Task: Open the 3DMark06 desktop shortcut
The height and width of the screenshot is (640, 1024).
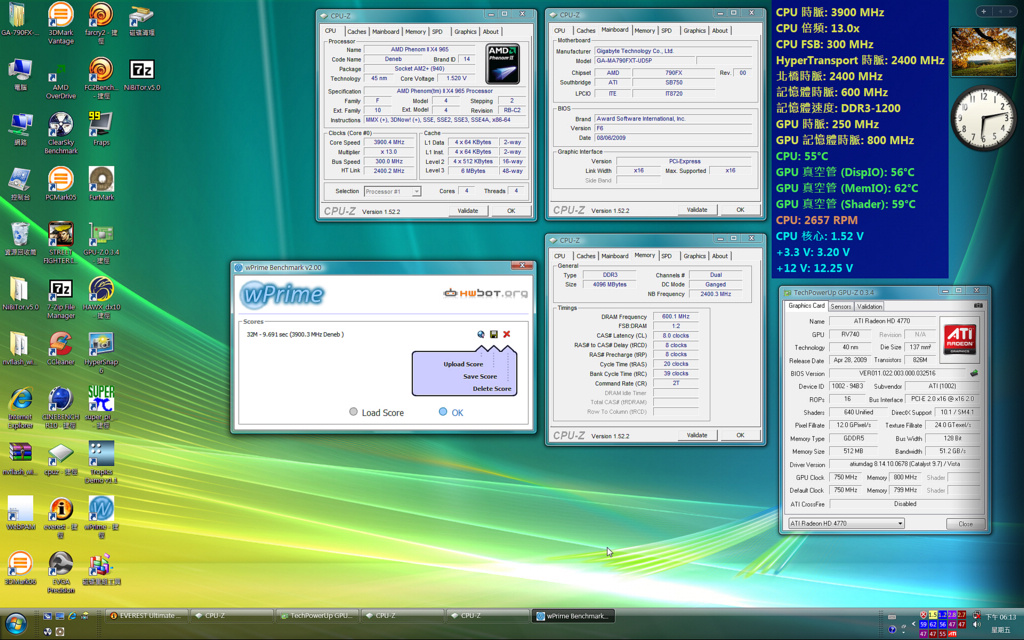Action: 20,568
